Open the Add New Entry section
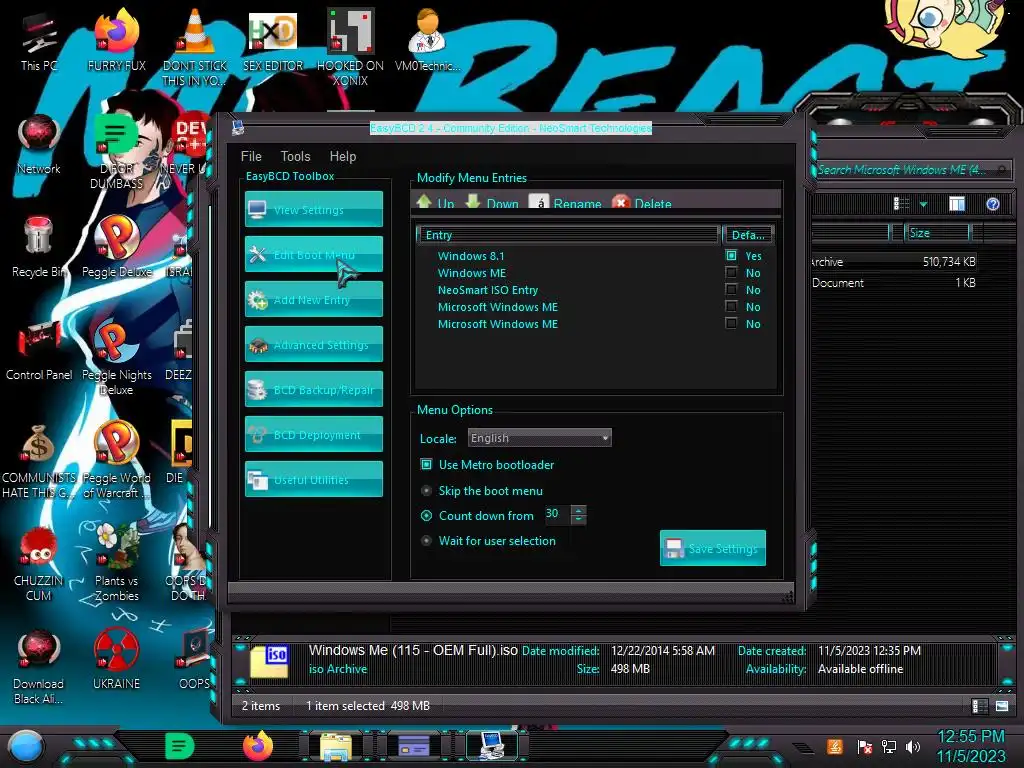This screenshot has height=768, width=1024. click(313, 299)
